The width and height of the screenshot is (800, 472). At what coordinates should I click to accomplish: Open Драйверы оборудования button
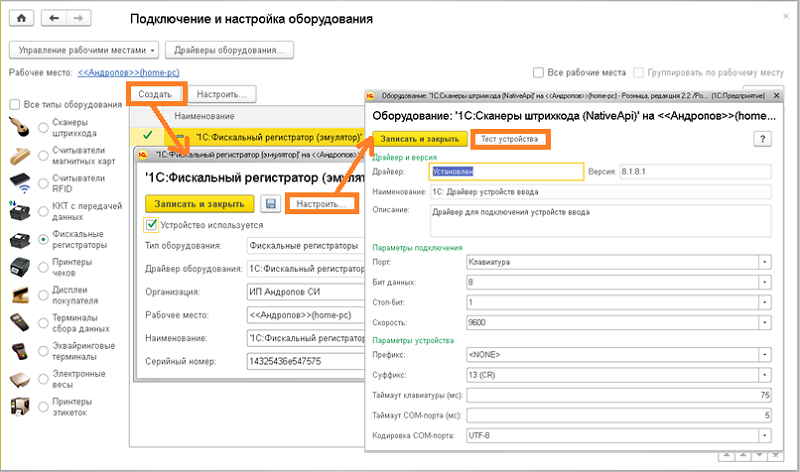229,50
